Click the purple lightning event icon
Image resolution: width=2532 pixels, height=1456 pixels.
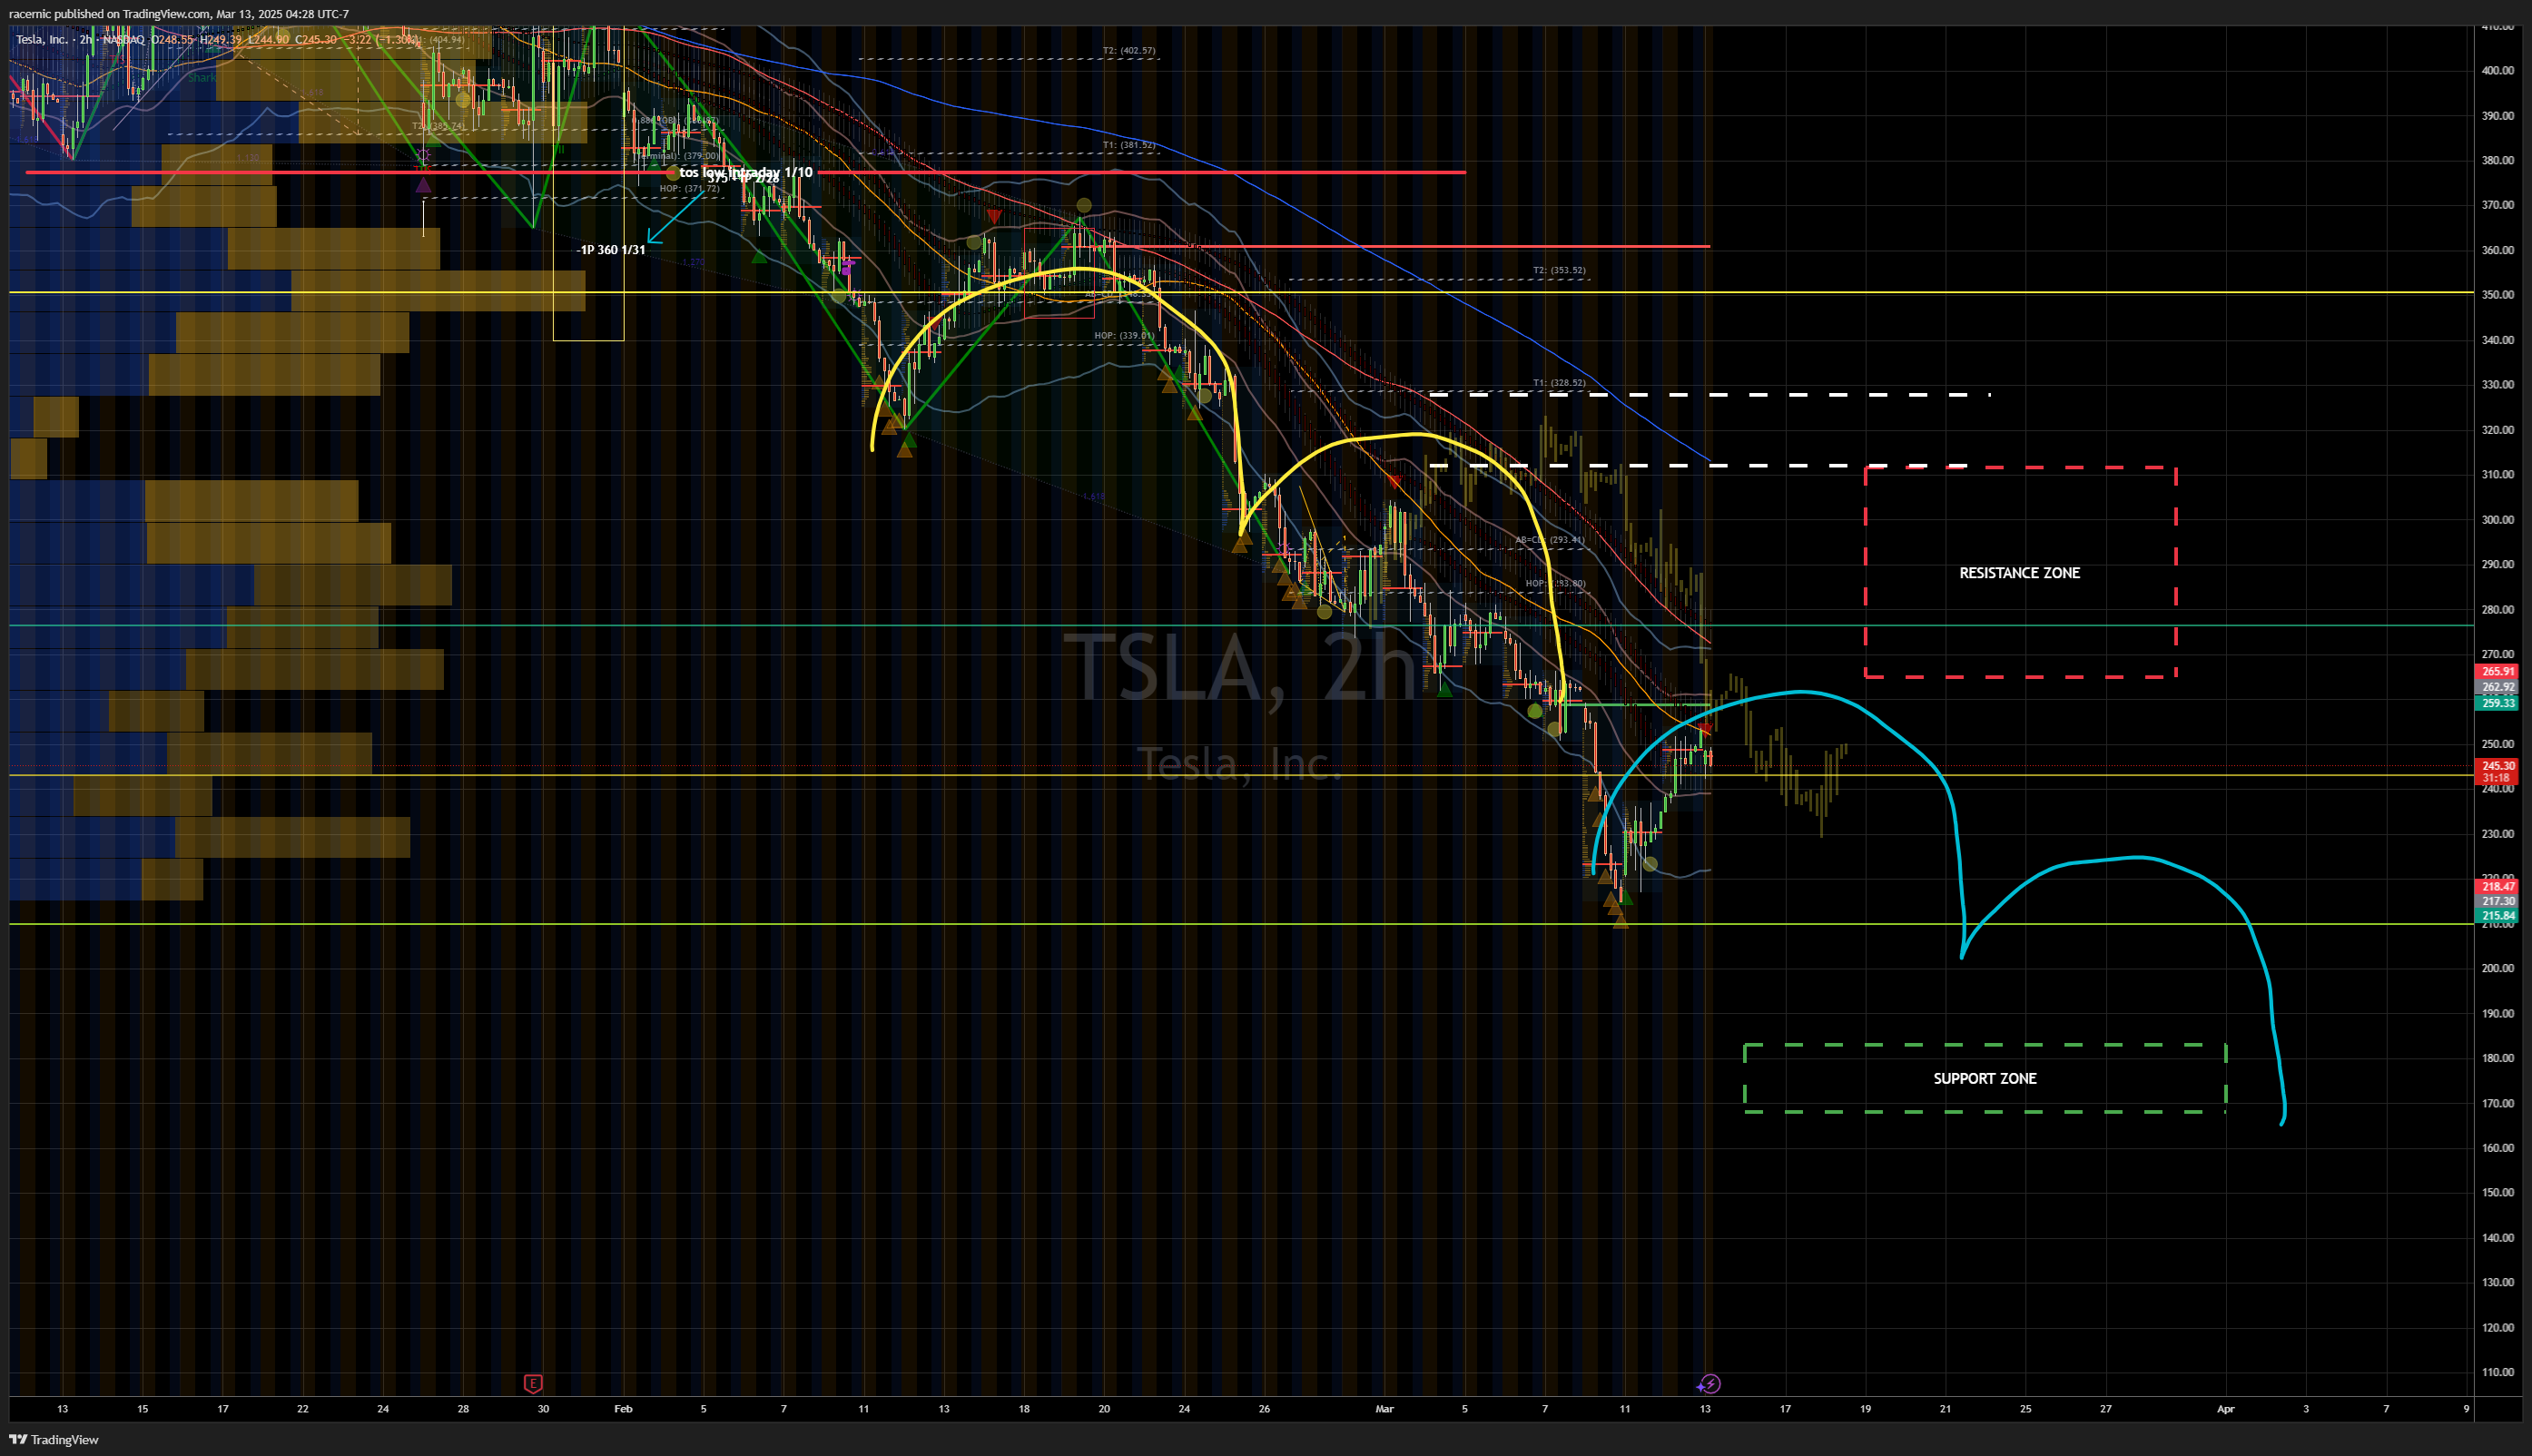[x=1710, y=1384]
